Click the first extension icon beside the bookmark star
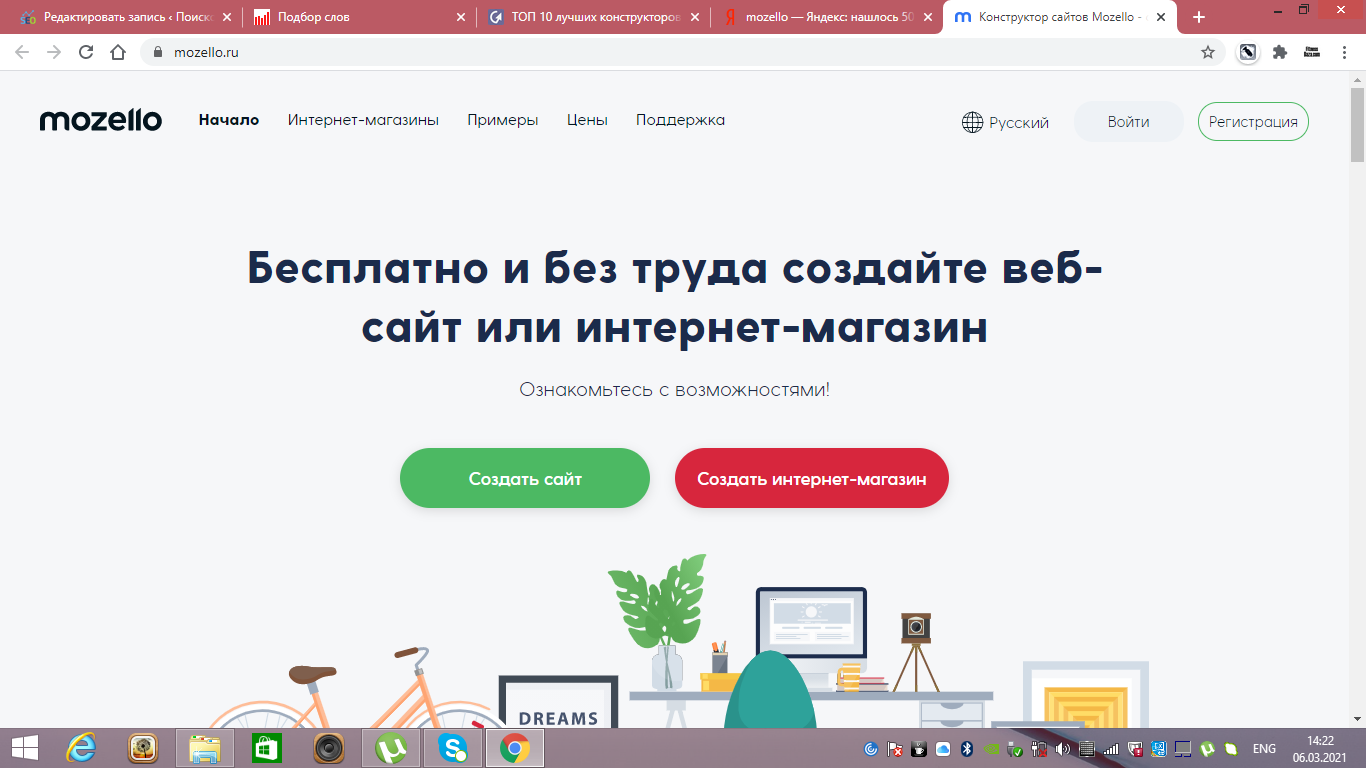Screen dimensions: 1366x768 [x=1247, y=52]
